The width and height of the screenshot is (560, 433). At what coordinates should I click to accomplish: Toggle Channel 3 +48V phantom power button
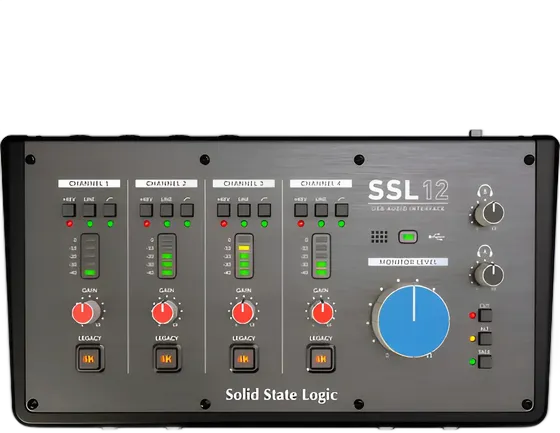coord(224,210)
